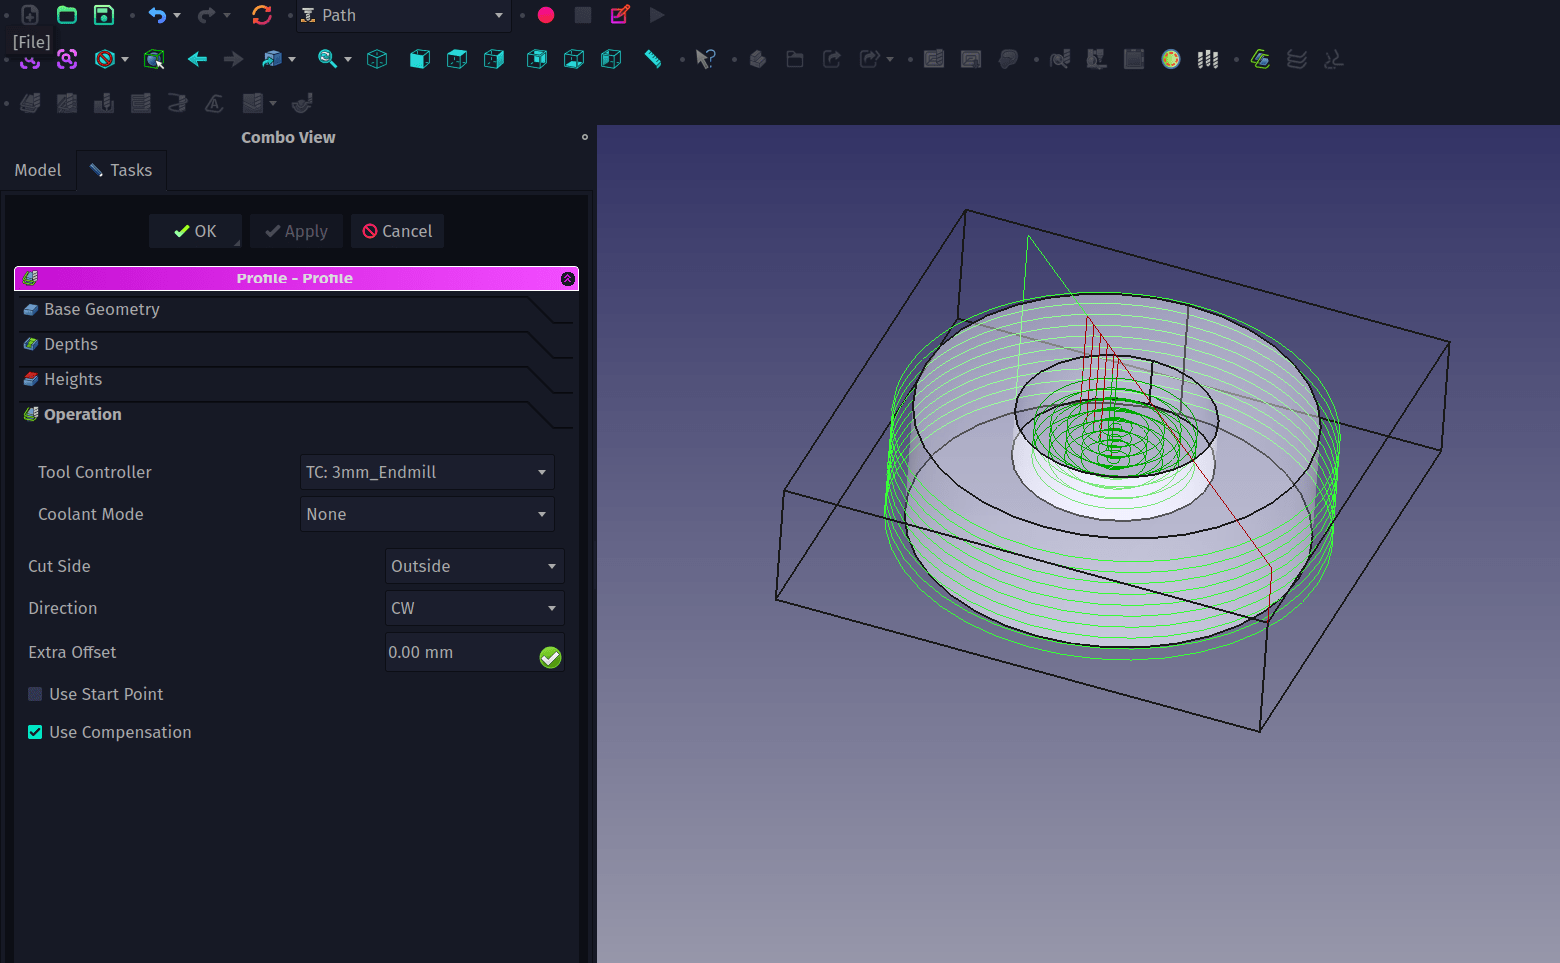Click the Save document icon

(103, 15)
